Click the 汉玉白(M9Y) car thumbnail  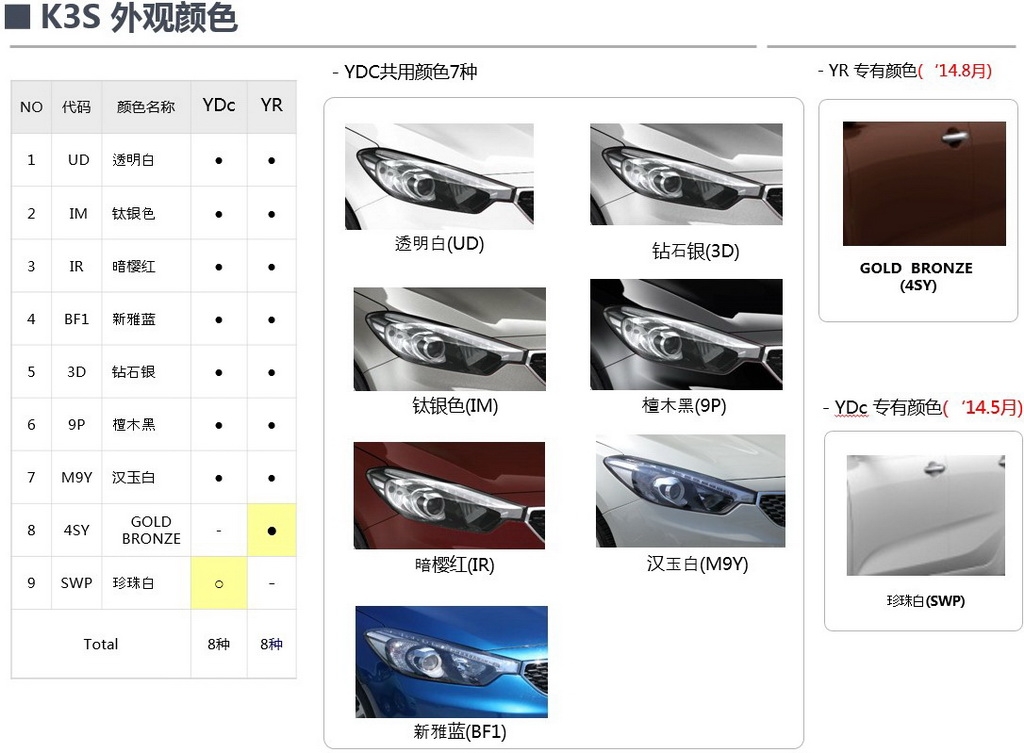690,491
